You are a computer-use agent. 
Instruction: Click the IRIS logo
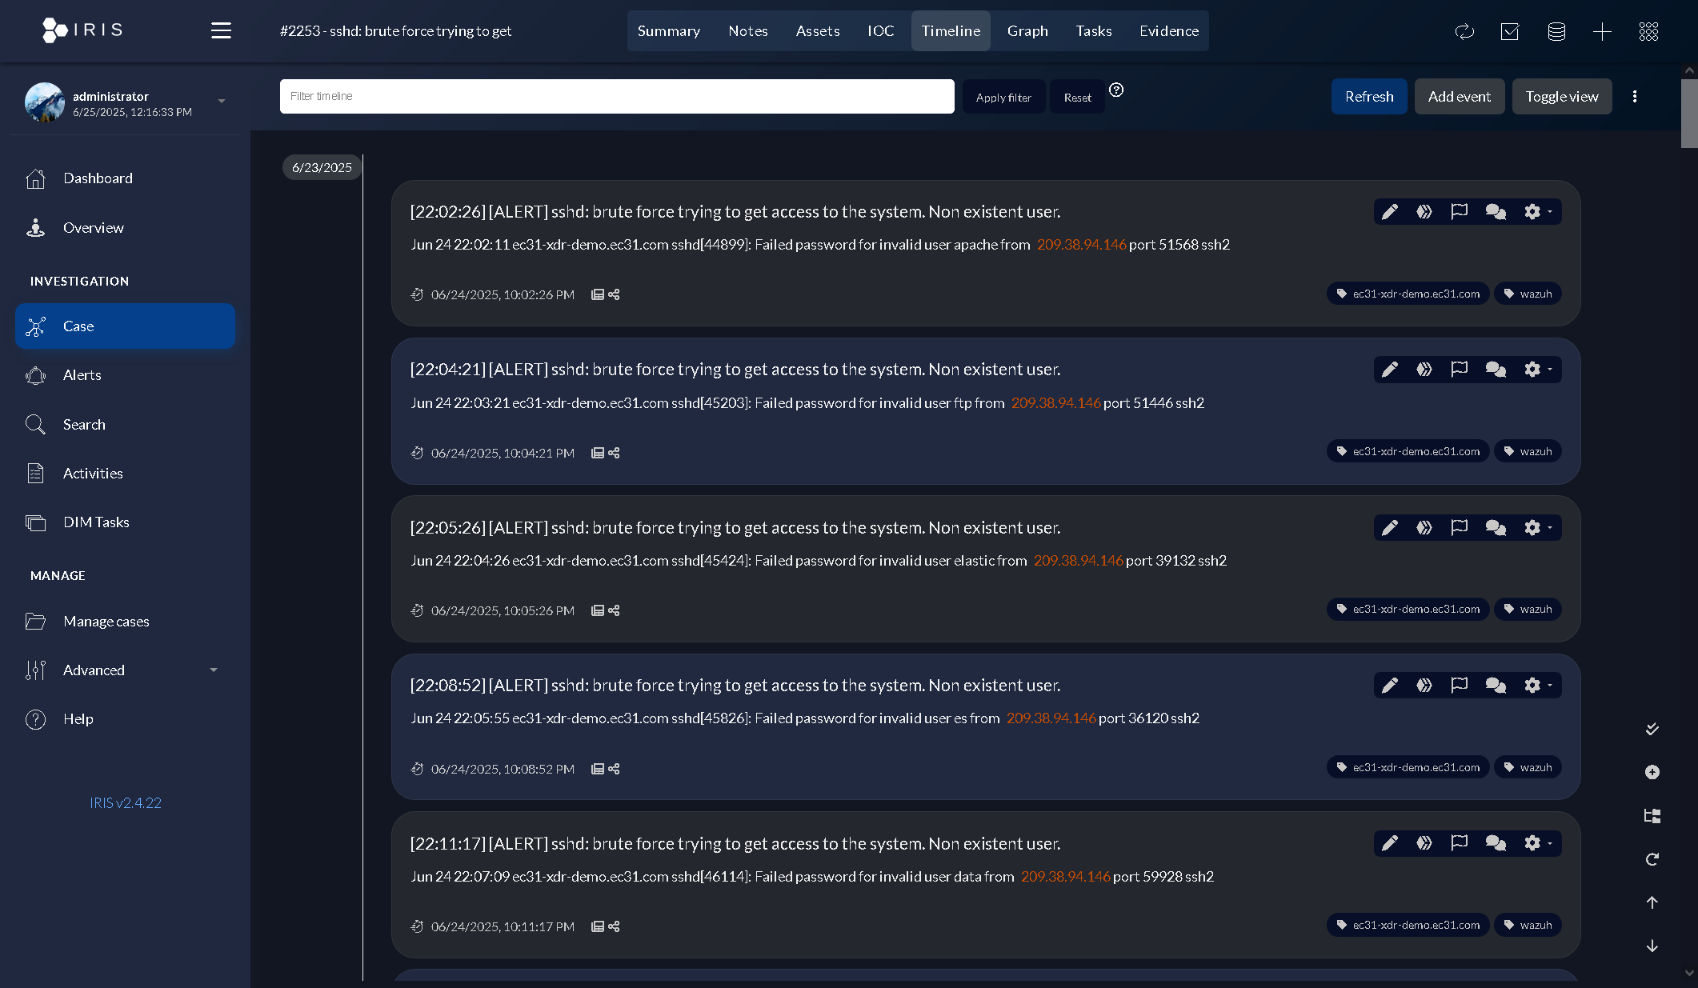coord(83,30)
